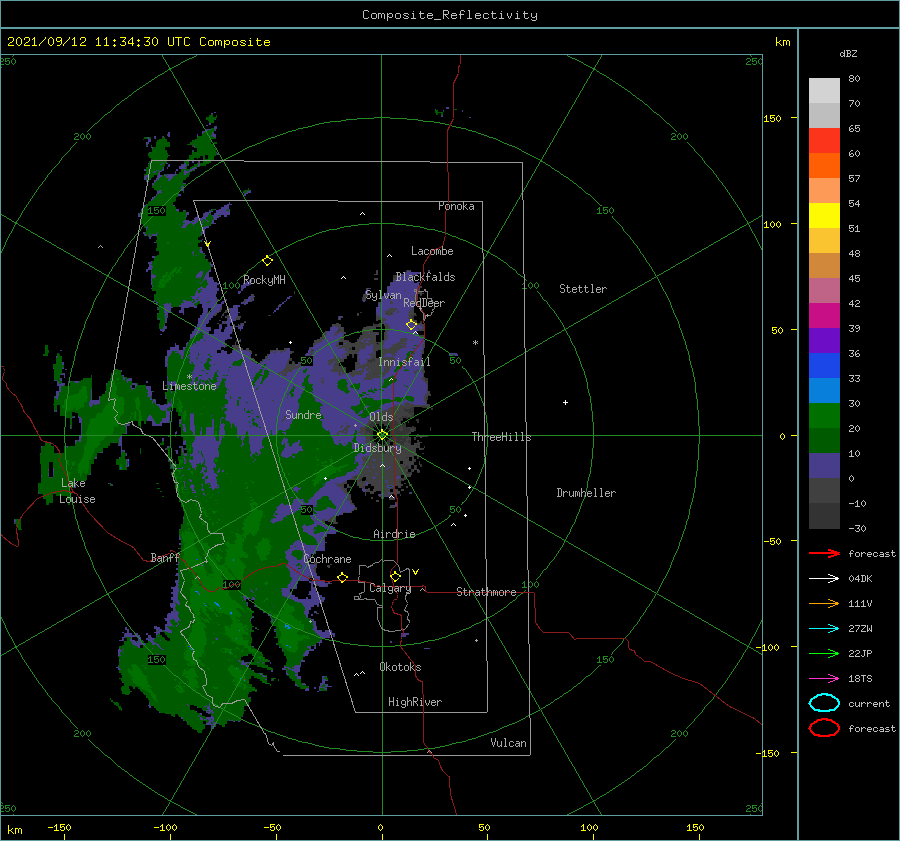Click the Drumheller label
The image size is (900, 841).
click(586, 493)
